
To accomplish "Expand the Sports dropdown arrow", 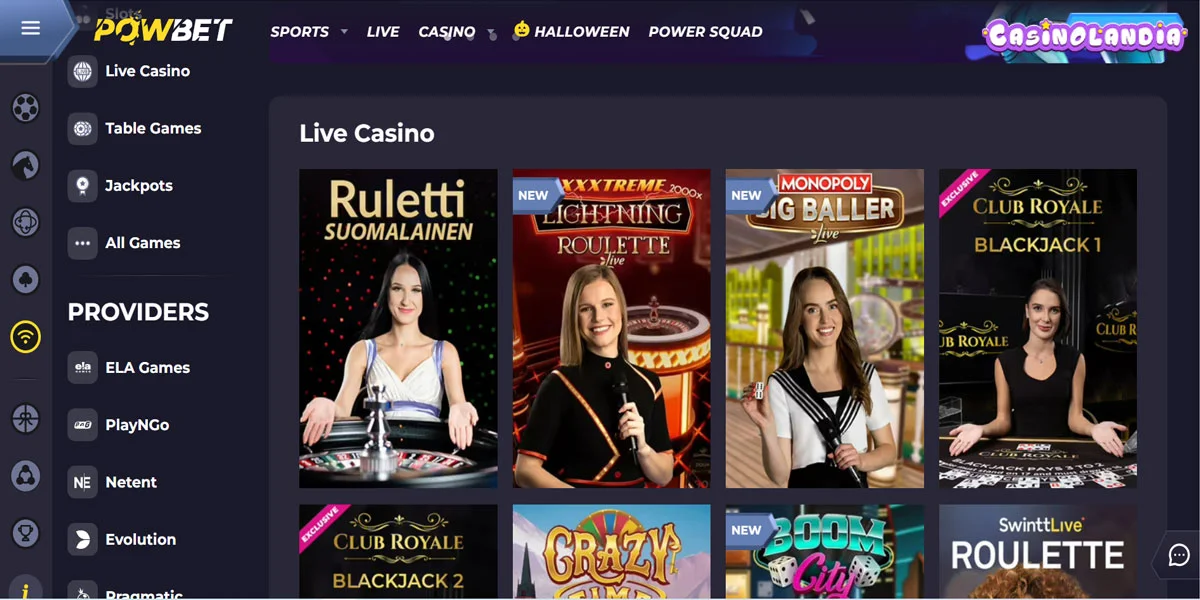I will pyautogui.click(x=344, y=32).
